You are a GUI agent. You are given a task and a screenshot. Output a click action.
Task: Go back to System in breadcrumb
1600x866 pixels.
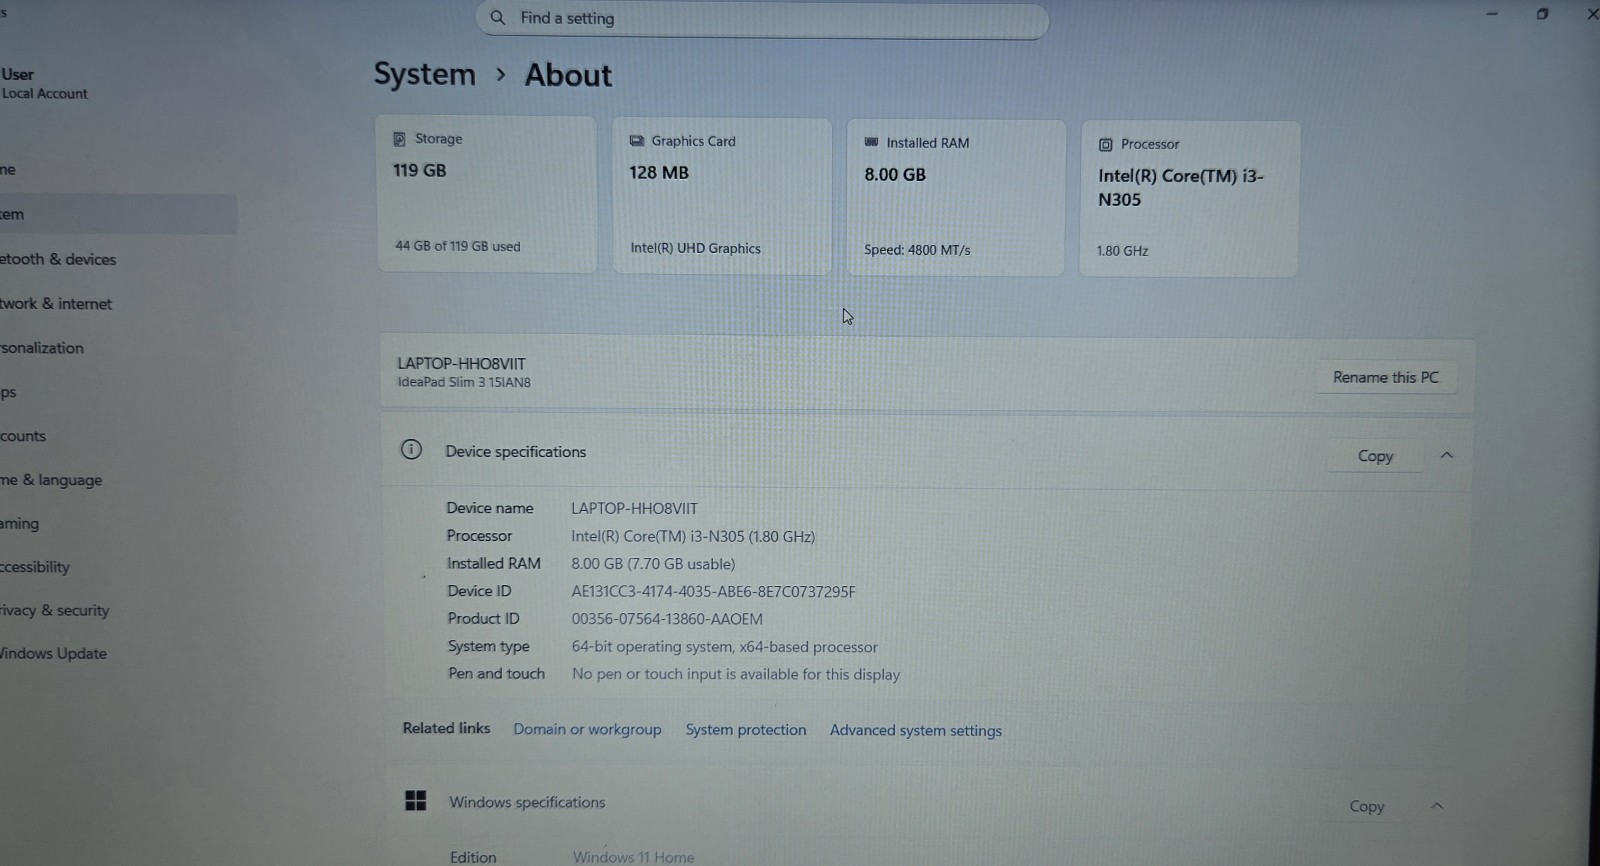click(x=425, y=74)
